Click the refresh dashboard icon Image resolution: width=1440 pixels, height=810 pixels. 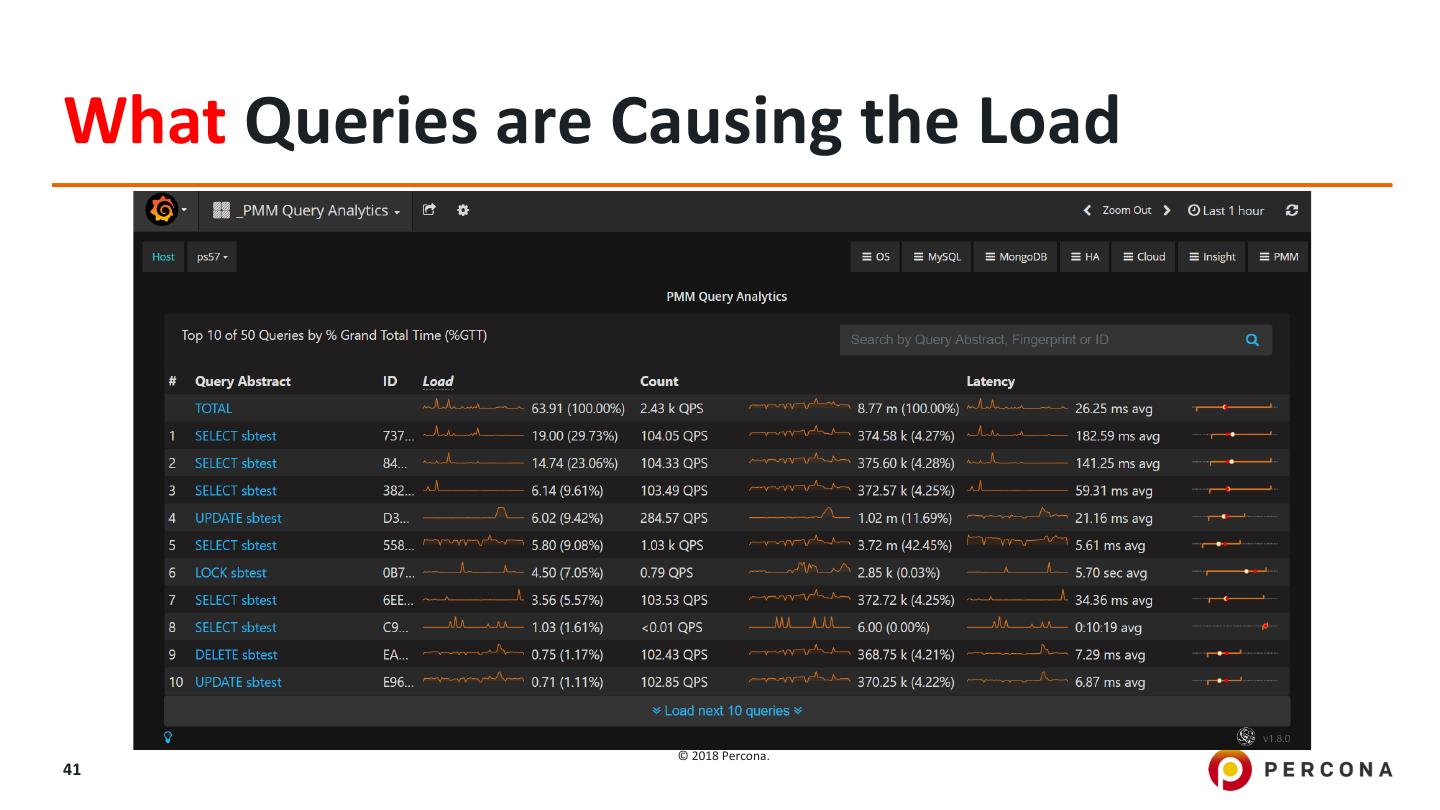tap(1292, 210)
